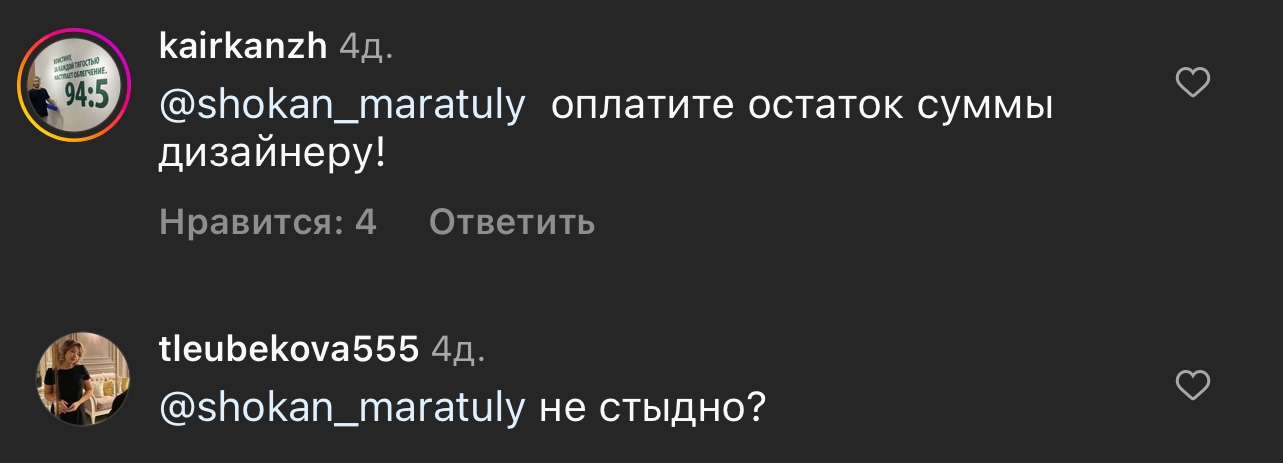Click the word 'дизайнеру!' in the first comment
Image resolution: width=1283 pixels, height=463 pixels.
(x=271, y=158)
